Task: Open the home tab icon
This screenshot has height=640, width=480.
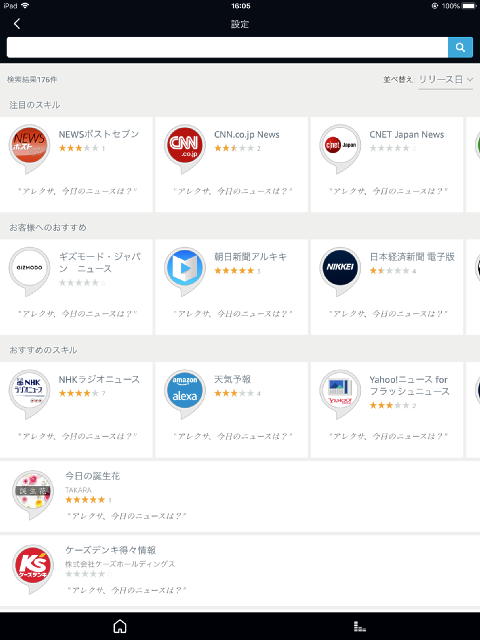Action: (120, 626)
